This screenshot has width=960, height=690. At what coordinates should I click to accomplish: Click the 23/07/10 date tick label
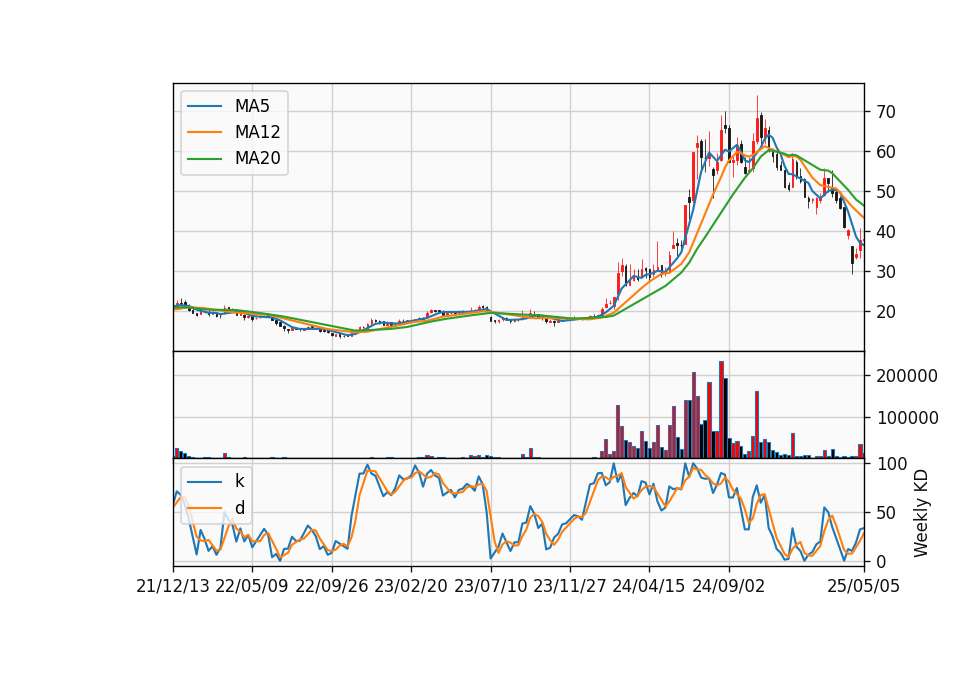pyautogui.click(x=490, y=586)
